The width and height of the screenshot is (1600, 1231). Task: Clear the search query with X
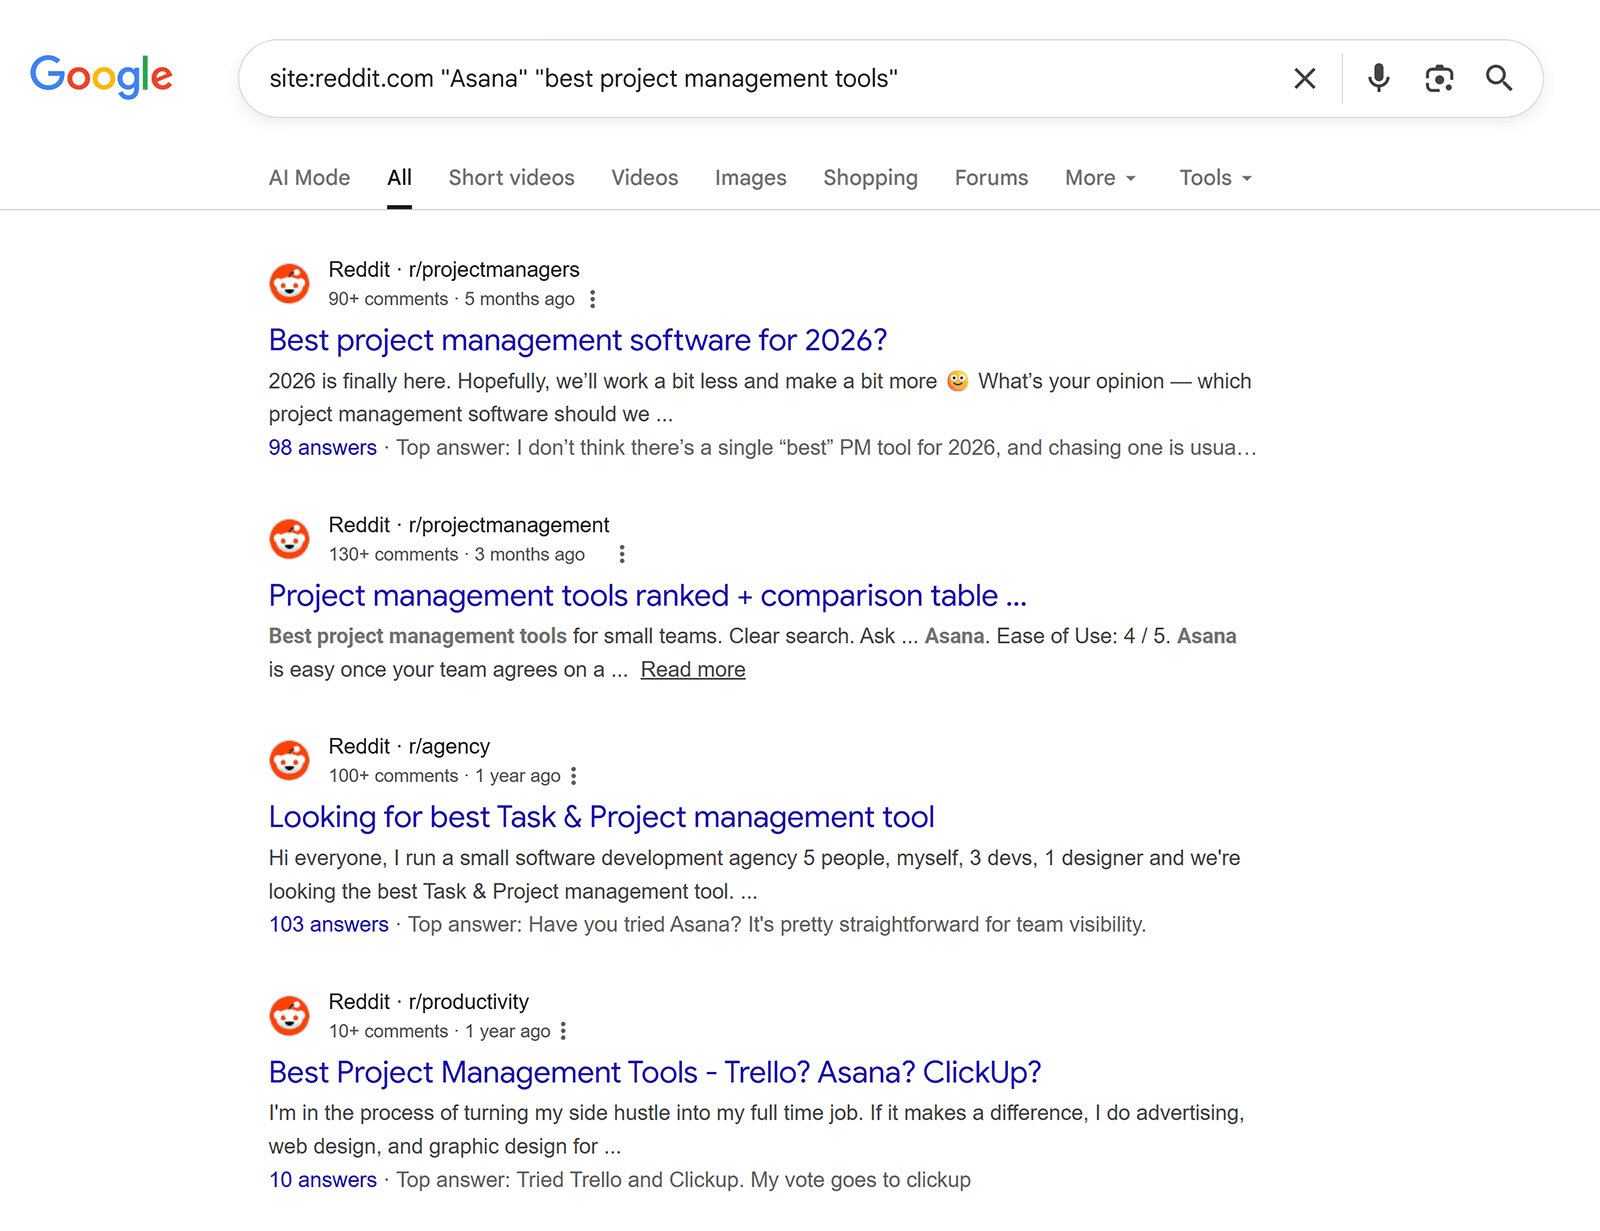1304,78
